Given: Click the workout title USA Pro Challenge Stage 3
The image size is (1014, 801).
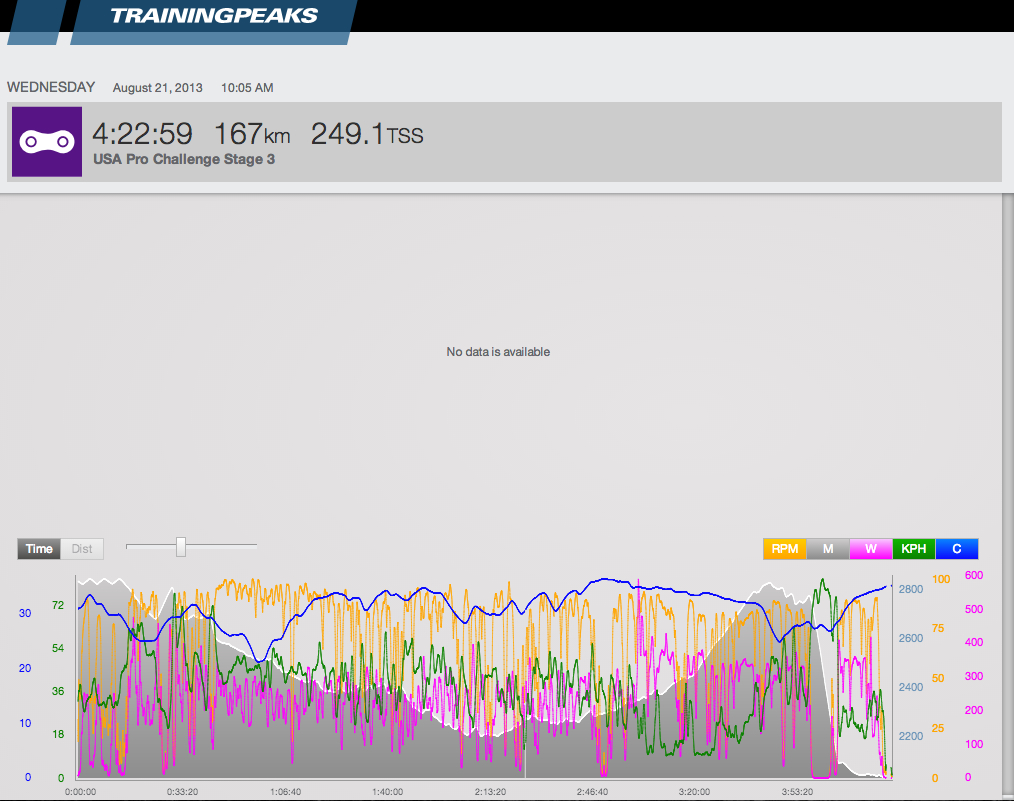Looking at the screenshot, I should point(184,159).
